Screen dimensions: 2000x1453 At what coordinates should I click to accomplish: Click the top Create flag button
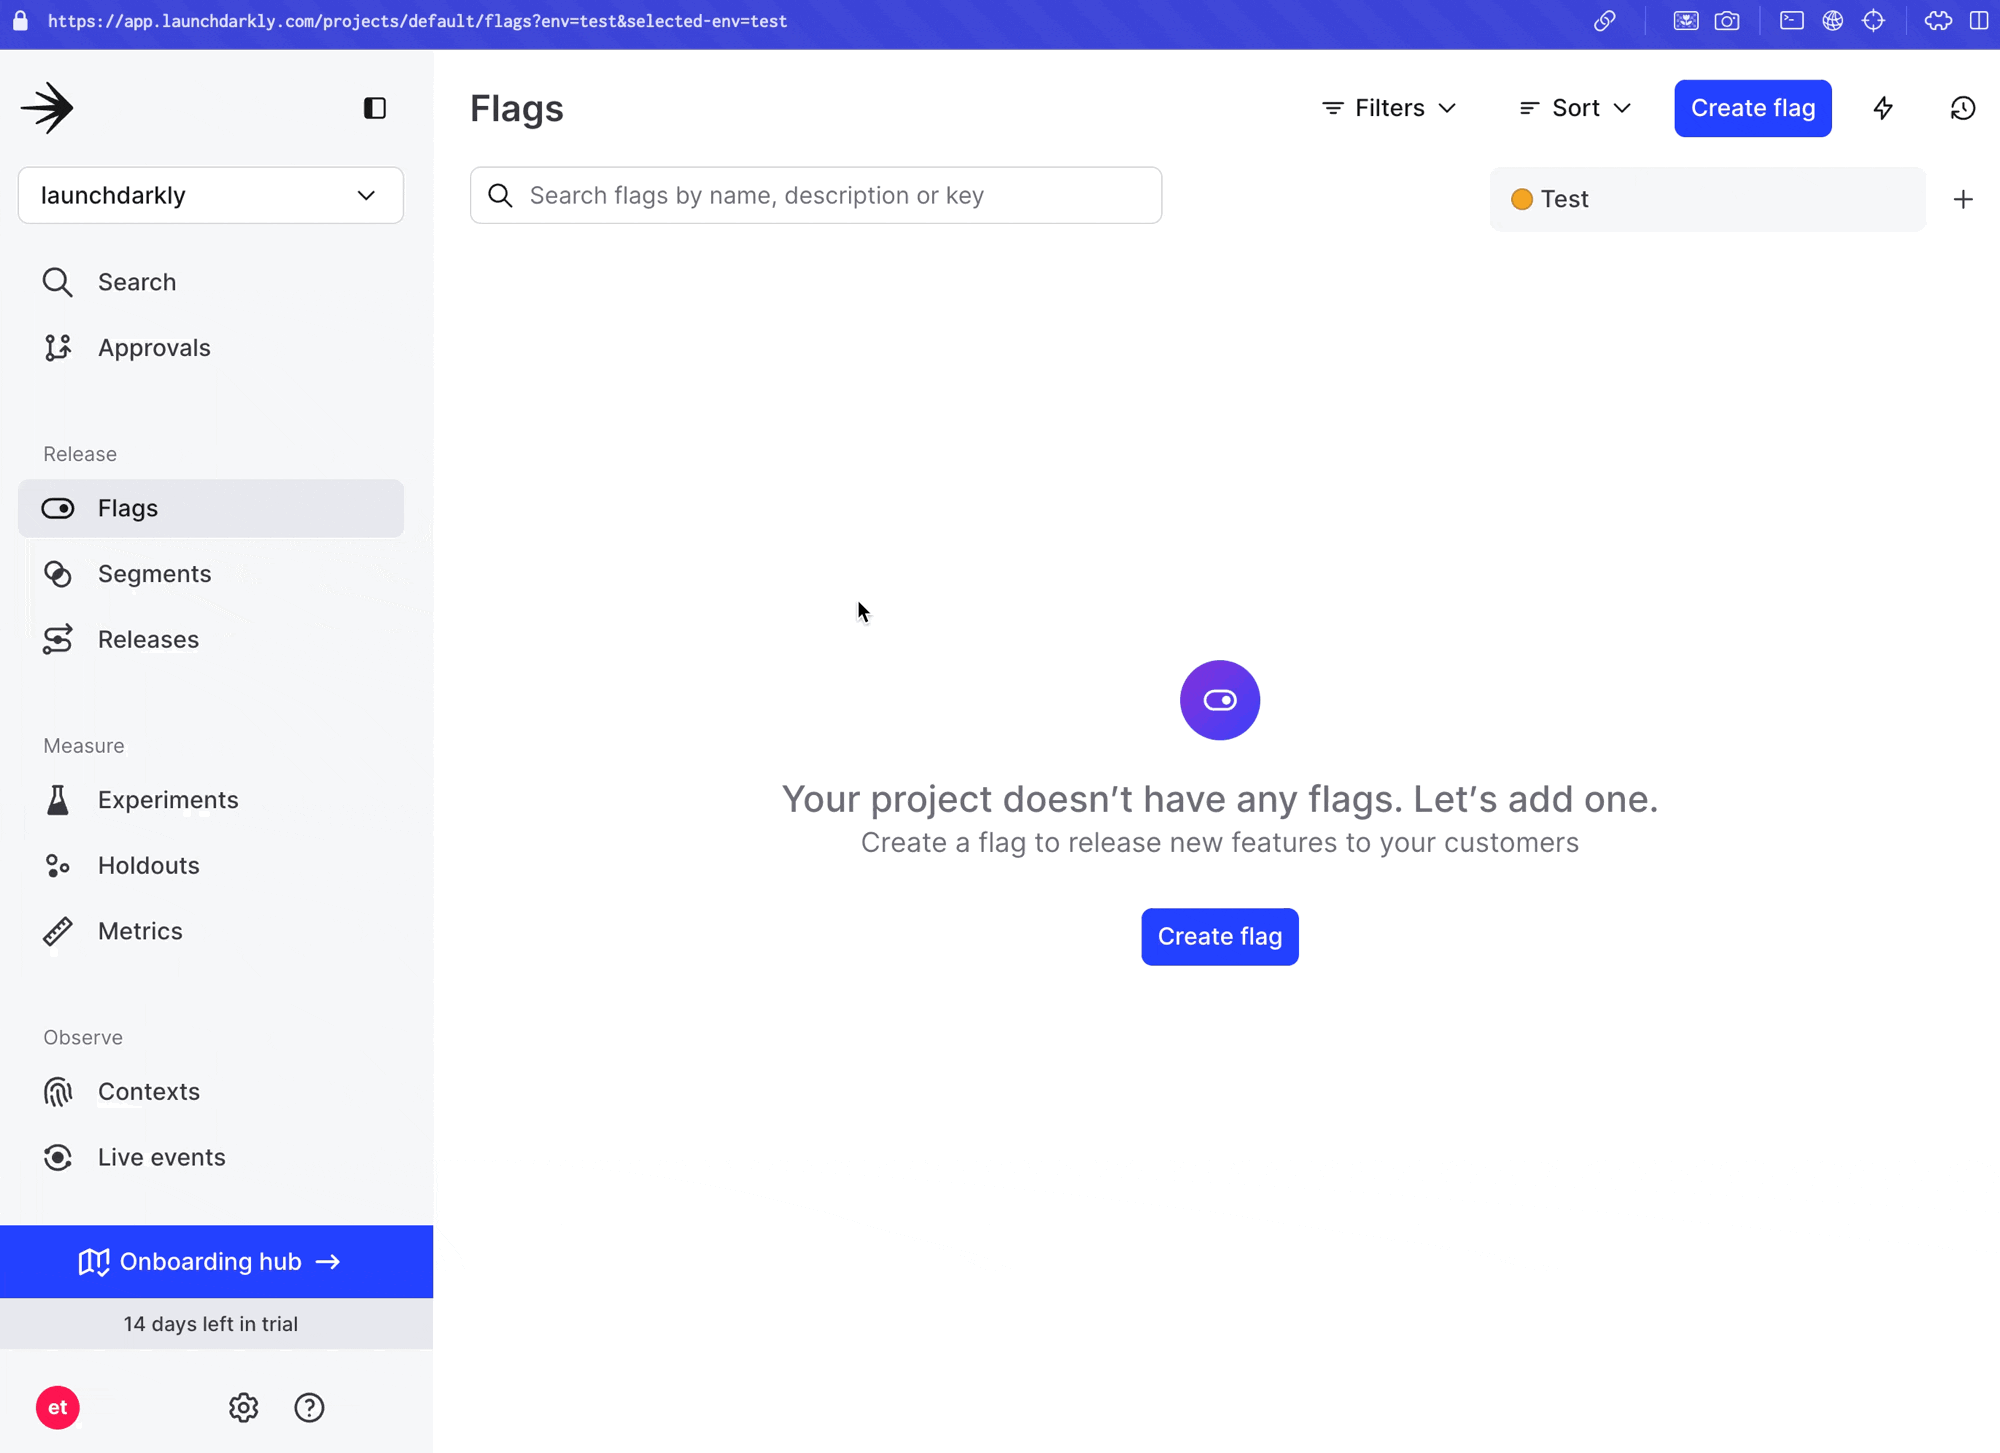1753,108
